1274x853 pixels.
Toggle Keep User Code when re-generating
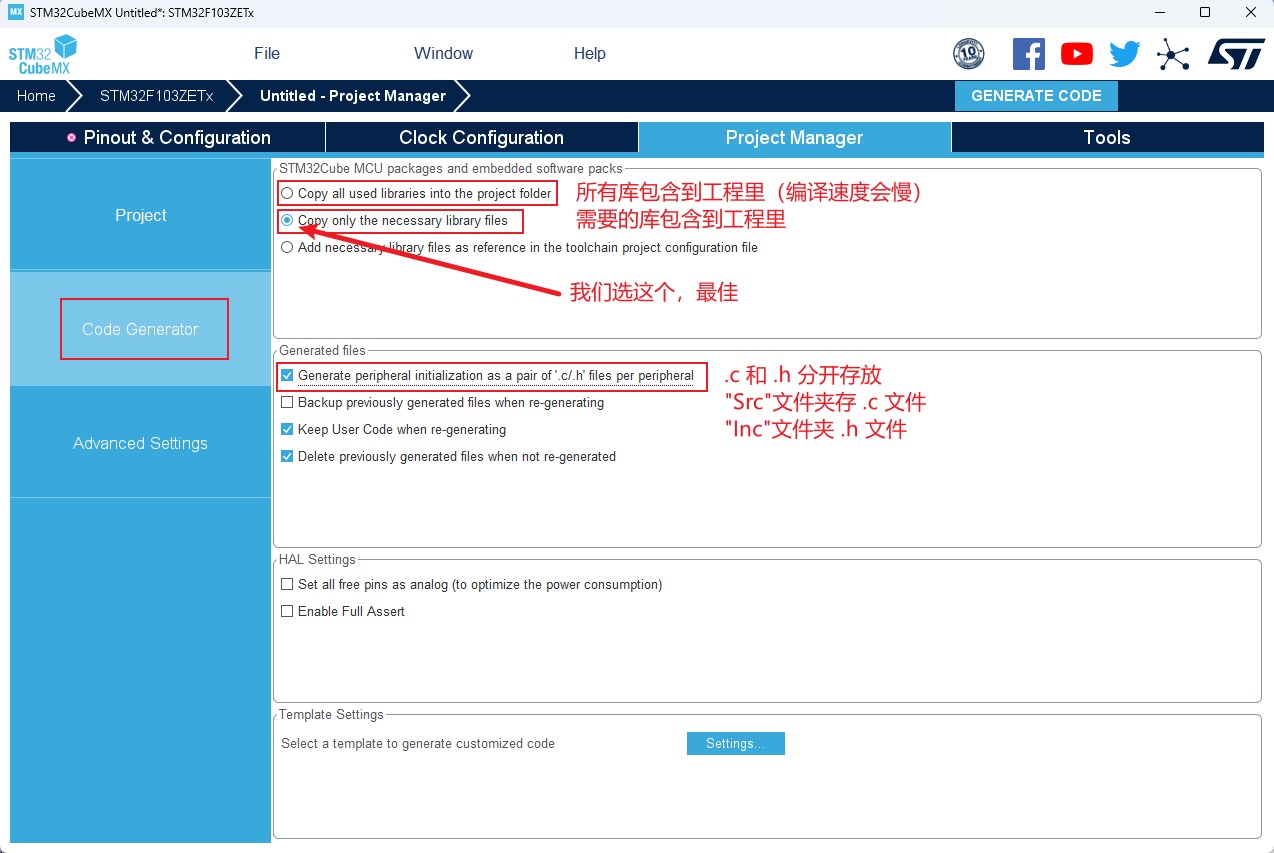[x=288, y=430]
